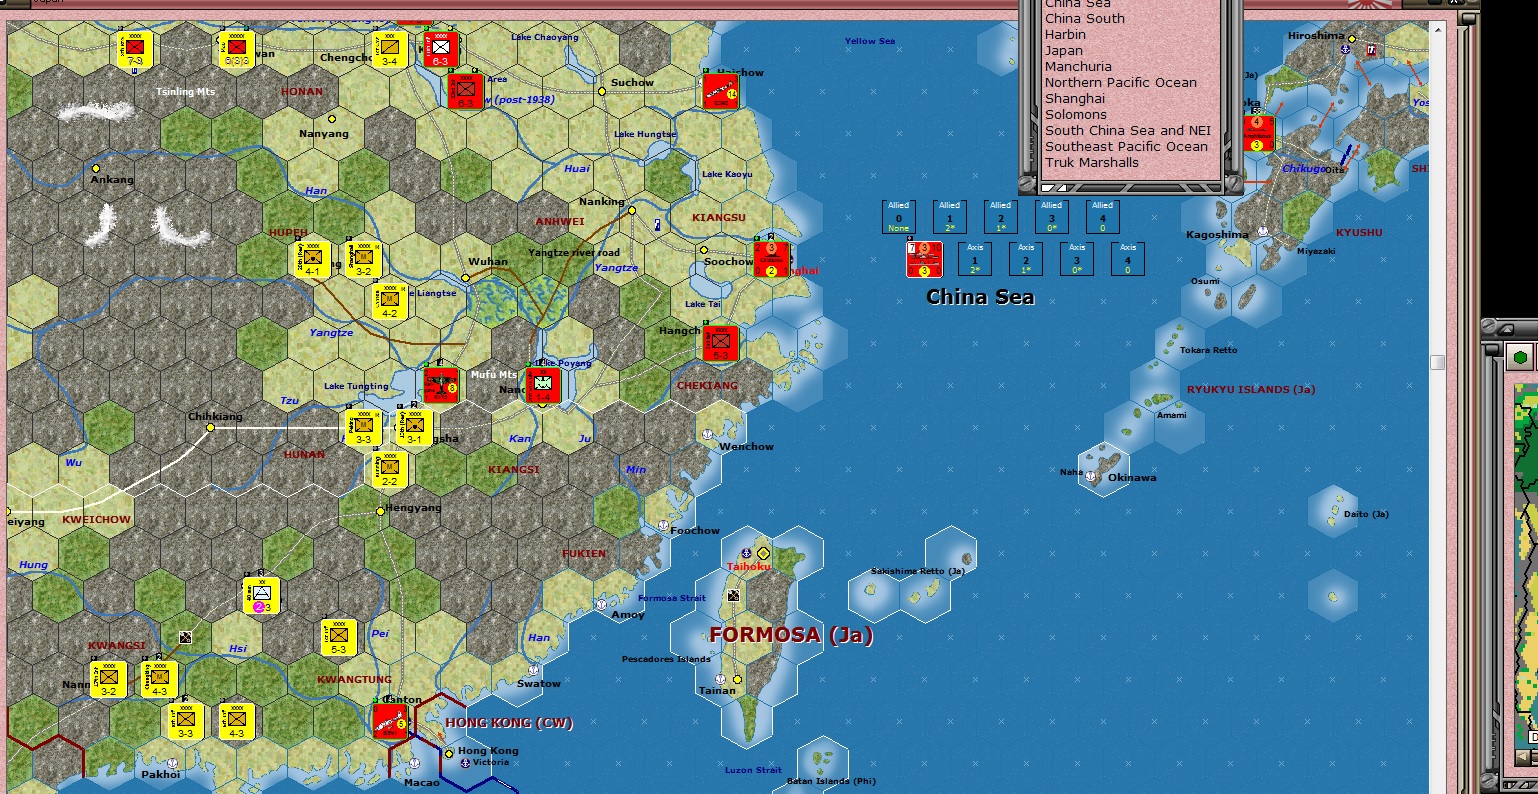Choose Solomons in the map list
The width and height of the screenshot is (1538, 794).
point(1075,114)
